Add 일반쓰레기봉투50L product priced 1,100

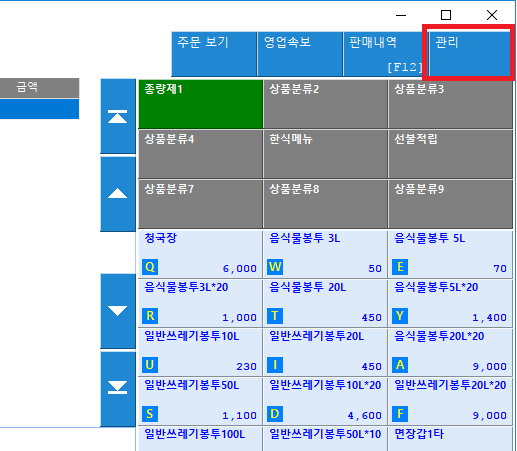[x=201, y=401]
